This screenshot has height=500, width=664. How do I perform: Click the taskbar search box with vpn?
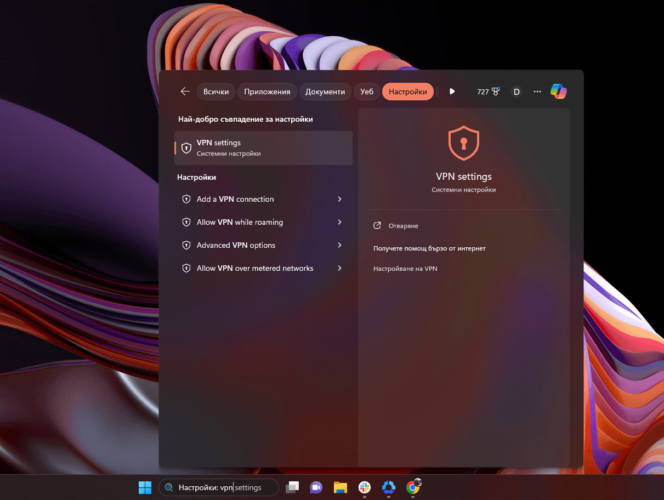(x=219, y=487)
